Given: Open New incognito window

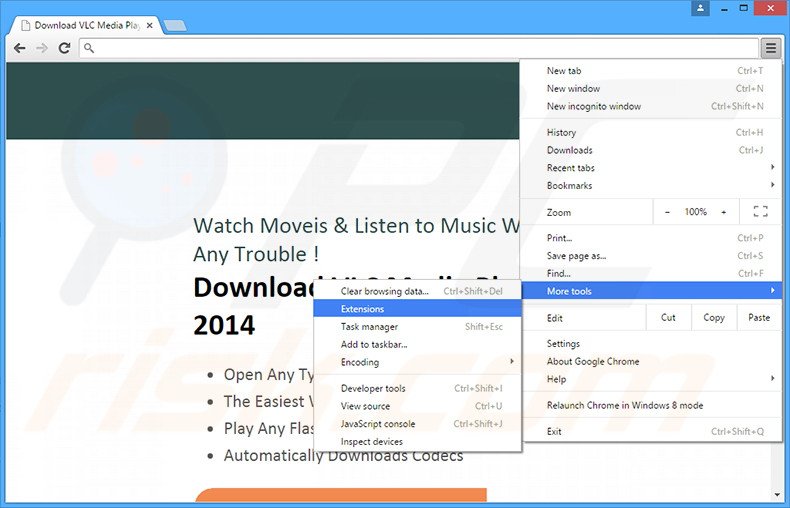Looking at the screenshot, I should pos(650,106).
